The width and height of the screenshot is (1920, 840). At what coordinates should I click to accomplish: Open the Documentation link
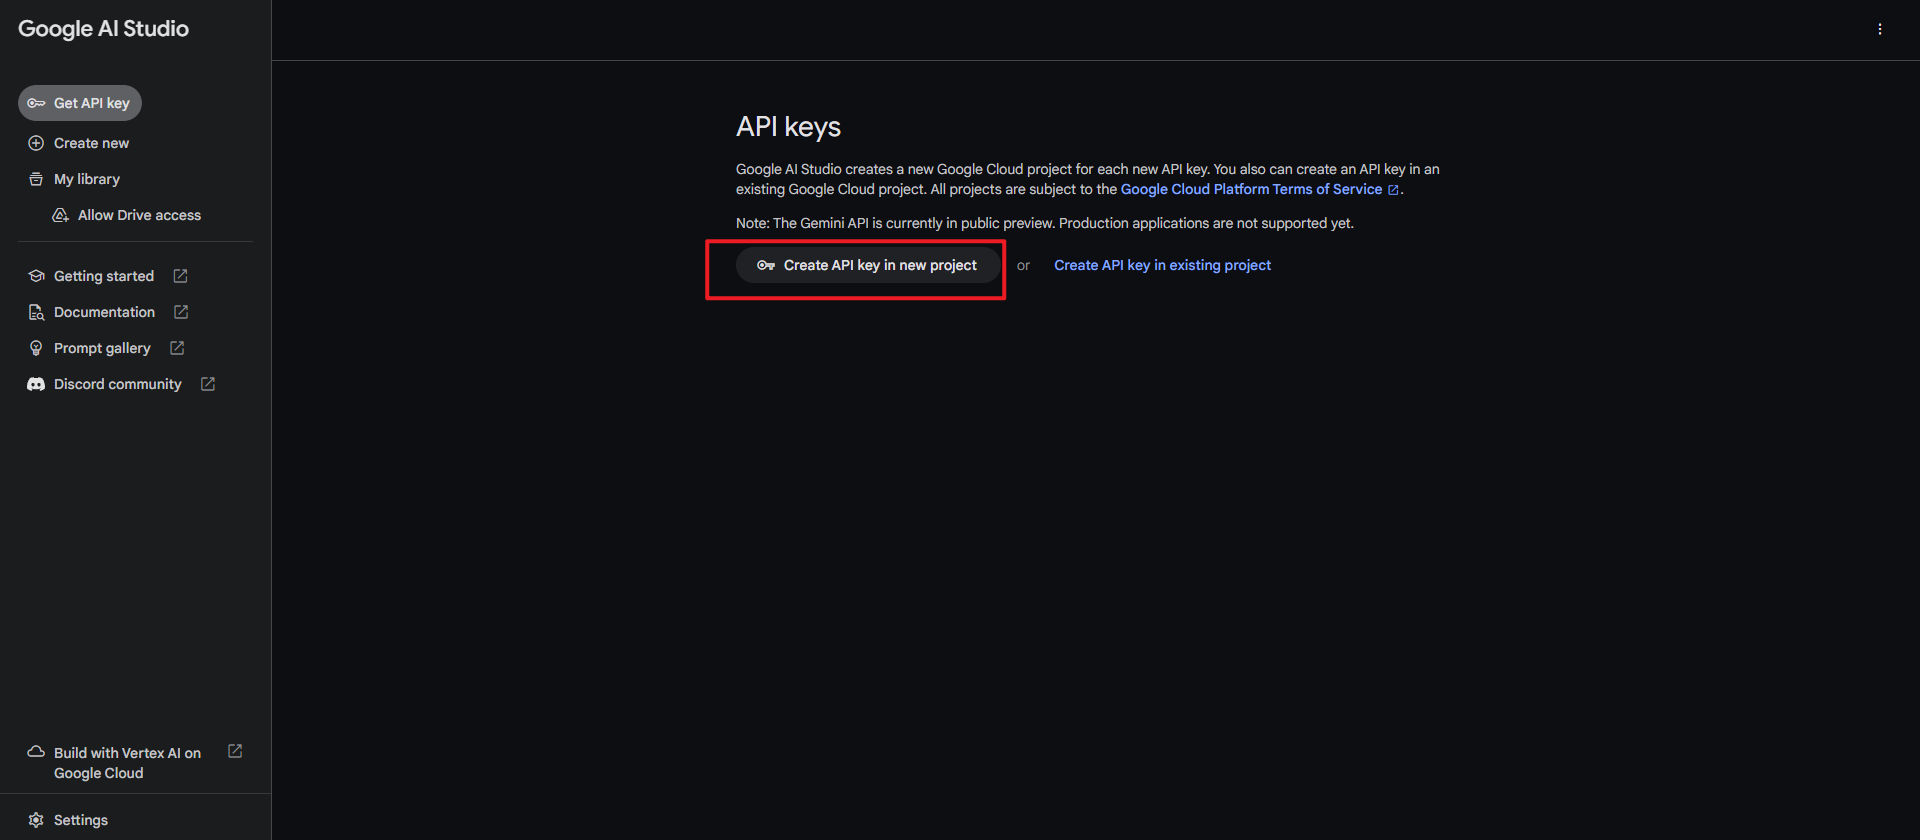point(104,312)
